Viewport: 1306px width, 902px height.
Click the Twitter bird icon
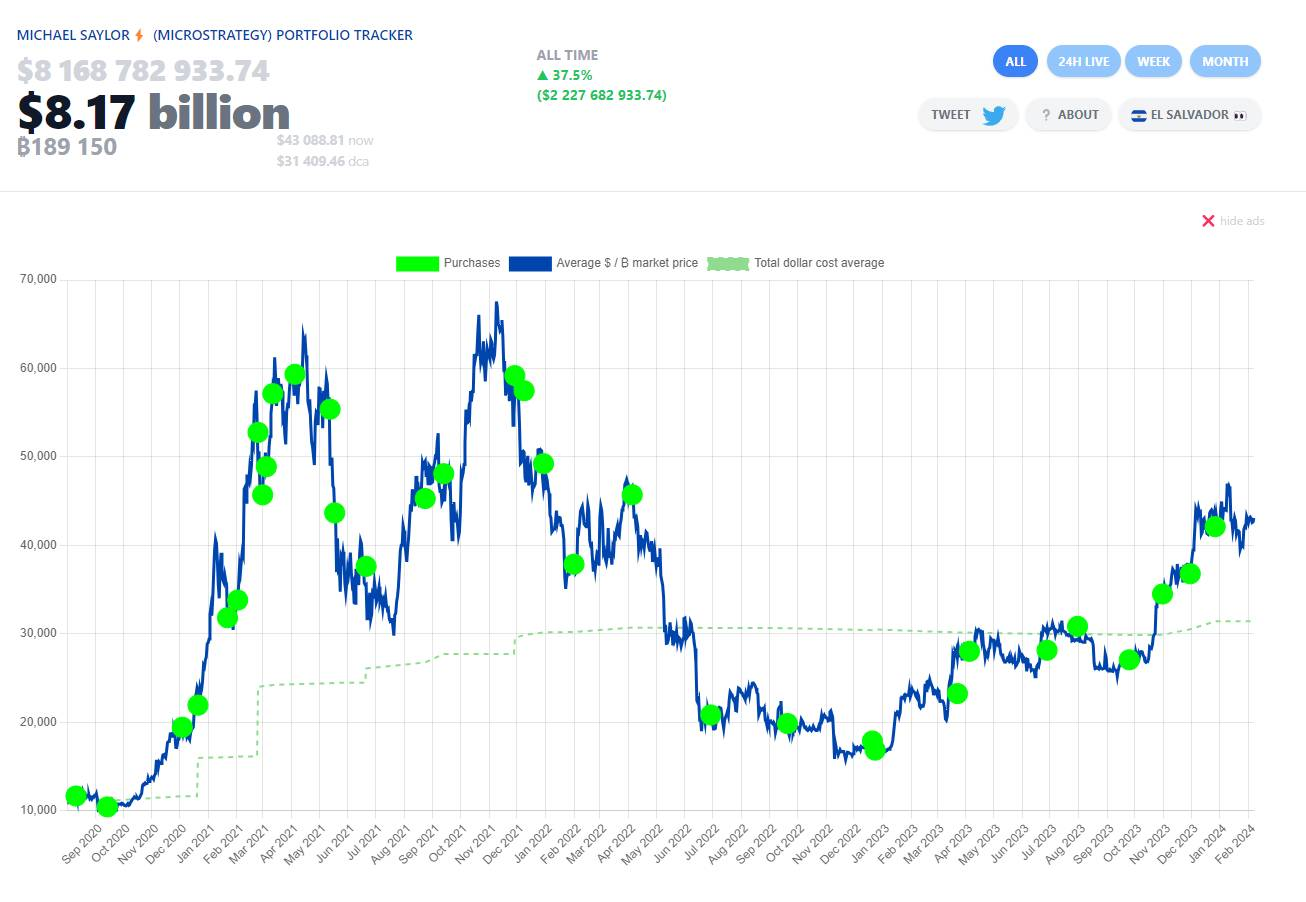tap(993, 115)
